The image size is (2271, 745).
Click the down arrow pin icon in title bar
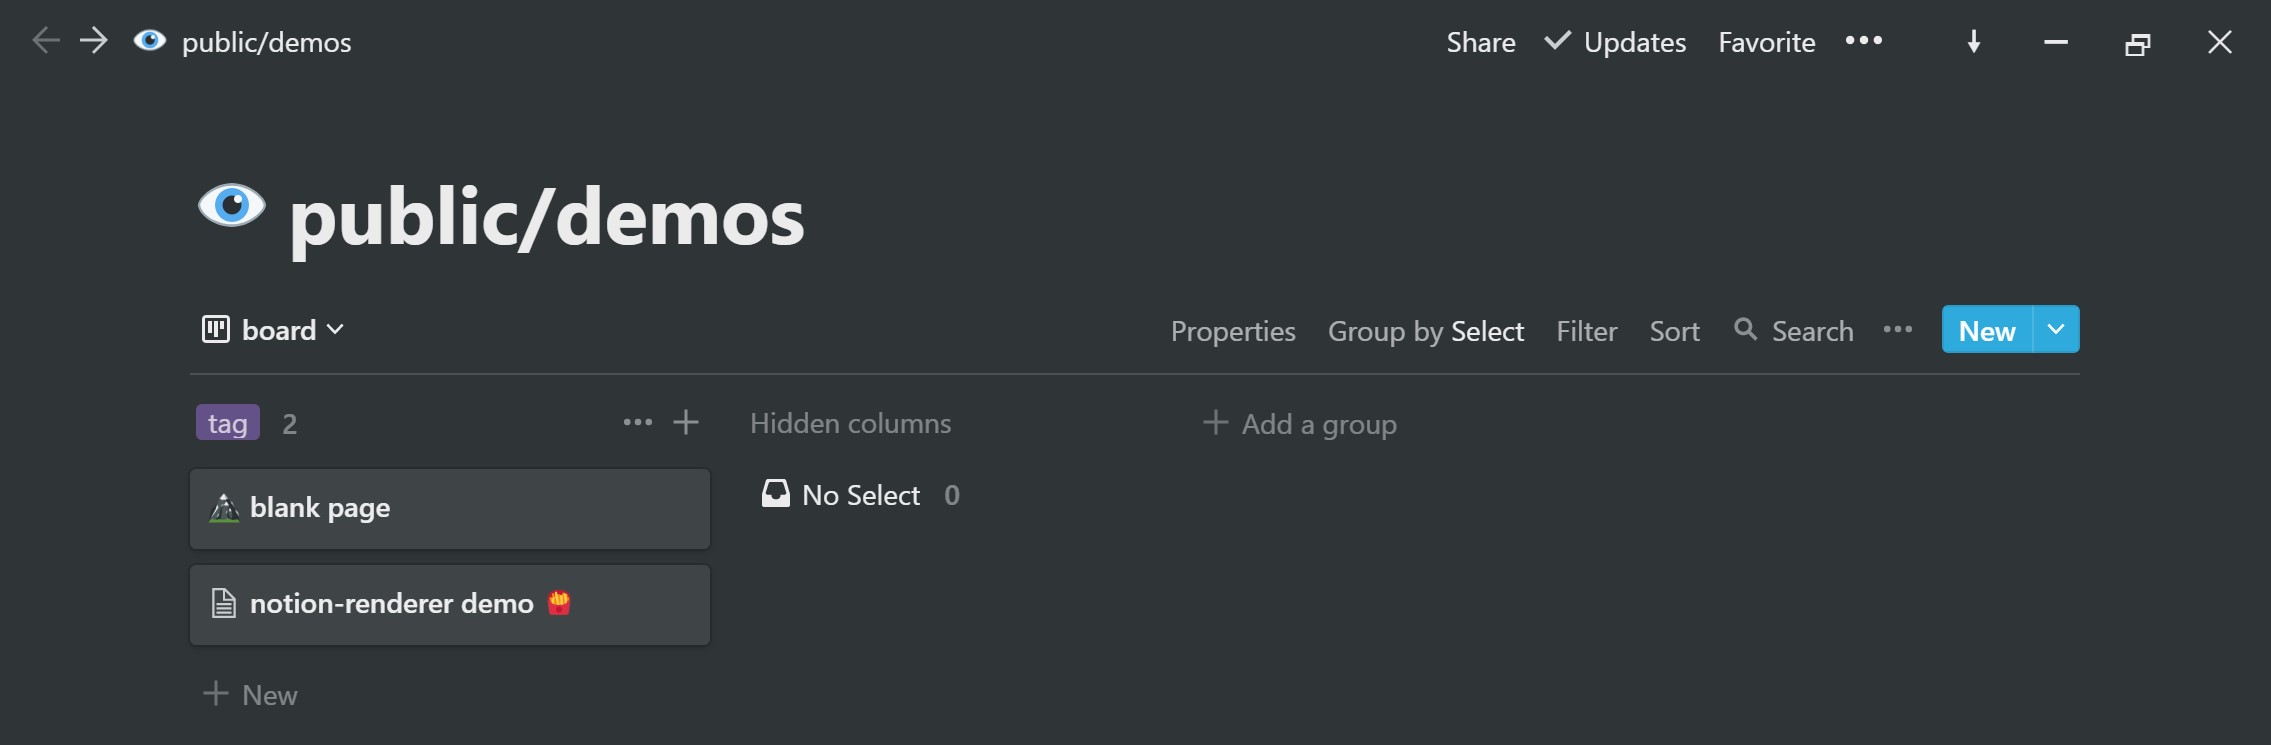click(x=1974, y=42)
